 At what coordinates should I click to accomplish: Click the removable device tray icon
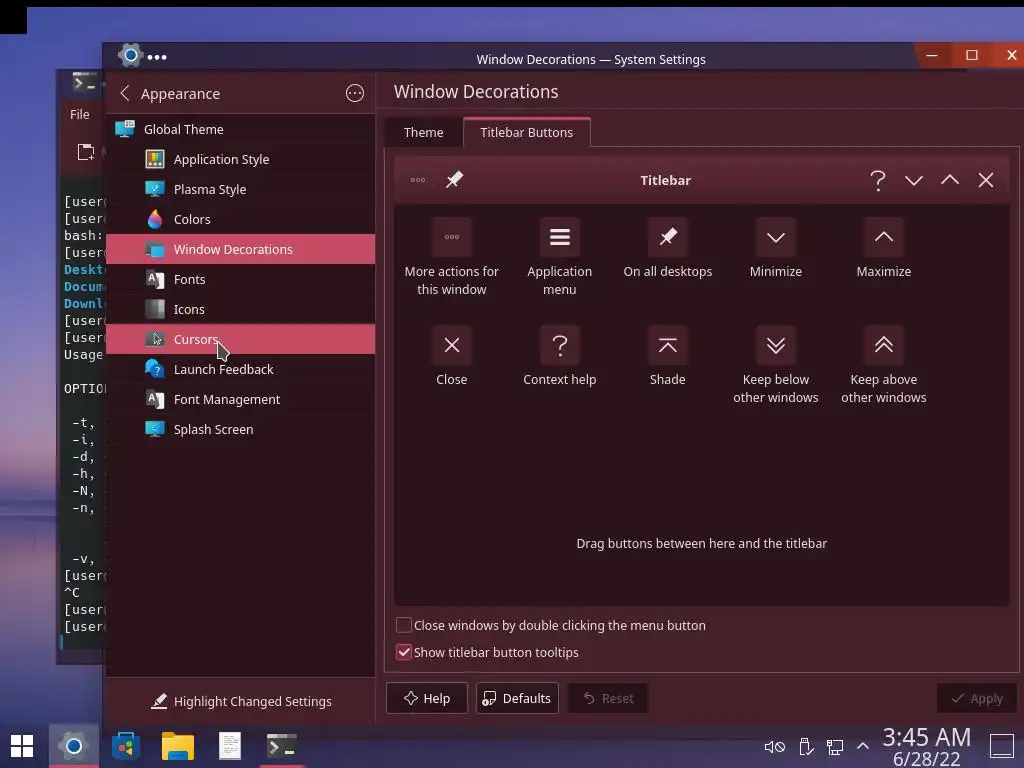805,746
